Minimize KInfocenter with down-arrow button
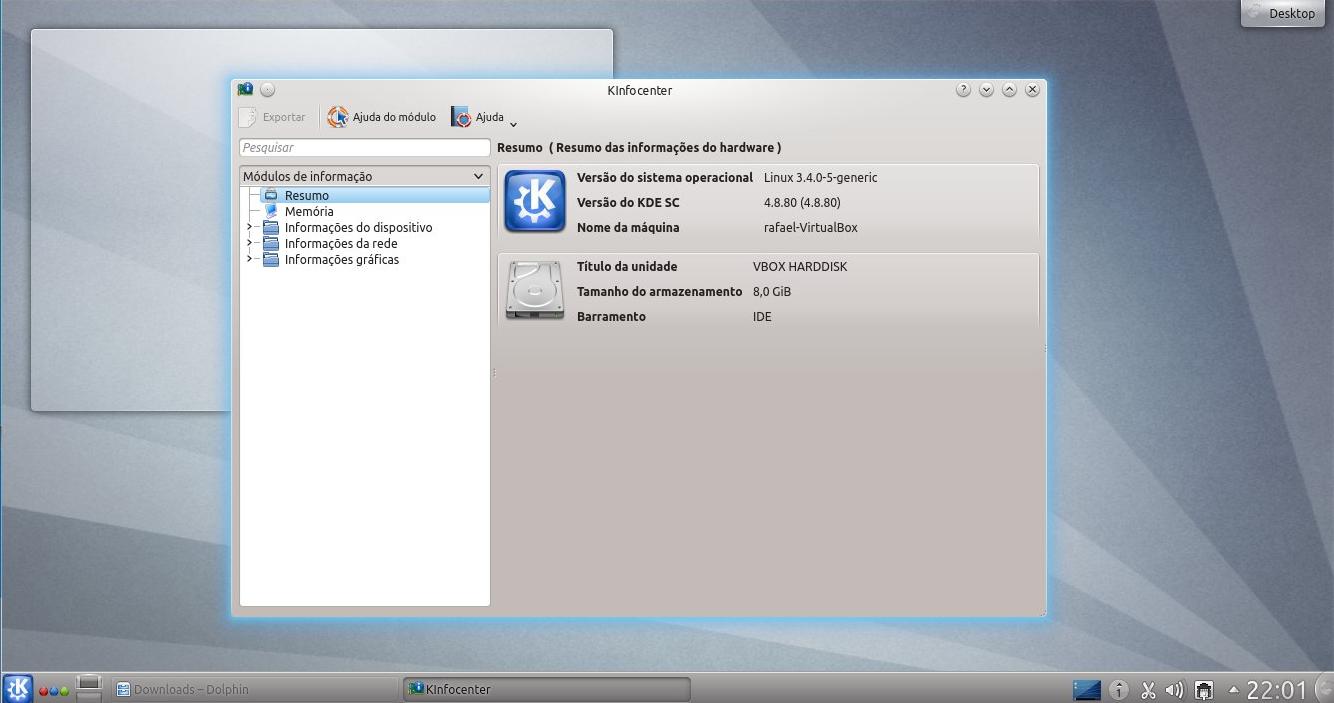Screen dimensions: 1334x703 tap(986, 89)
